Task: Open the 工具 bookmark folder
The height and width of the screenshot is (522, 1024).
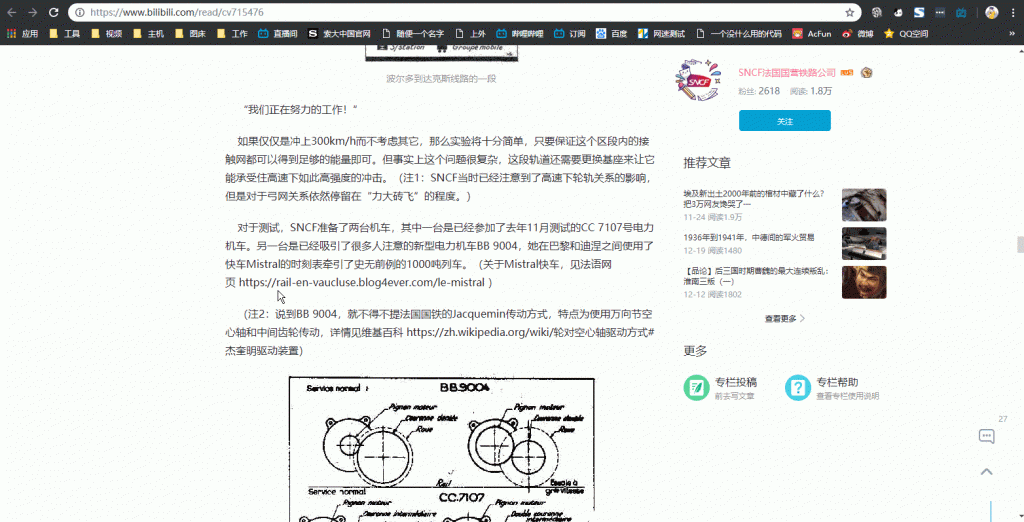Action: (65, 33)
